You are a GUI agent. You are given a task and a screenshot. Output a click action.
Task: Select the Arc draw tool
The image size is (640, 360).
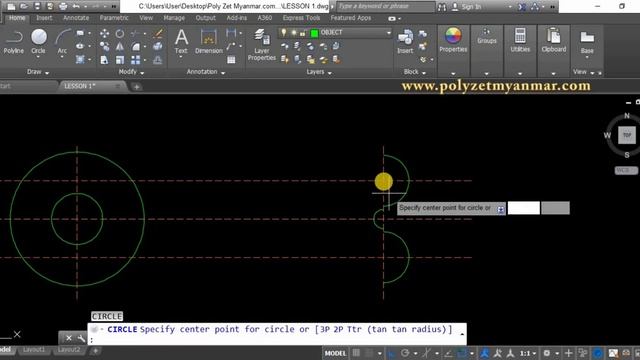click(x=62, y=42)
